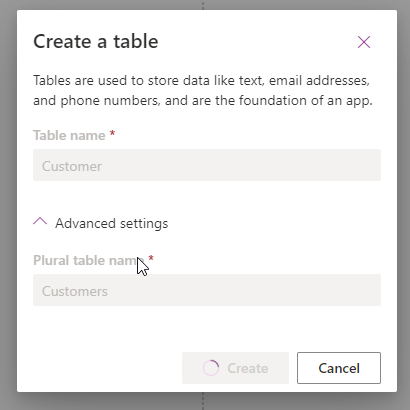Screen dimensions: 410x410
Task: Select the Table name input field
Action: [207, 165]
